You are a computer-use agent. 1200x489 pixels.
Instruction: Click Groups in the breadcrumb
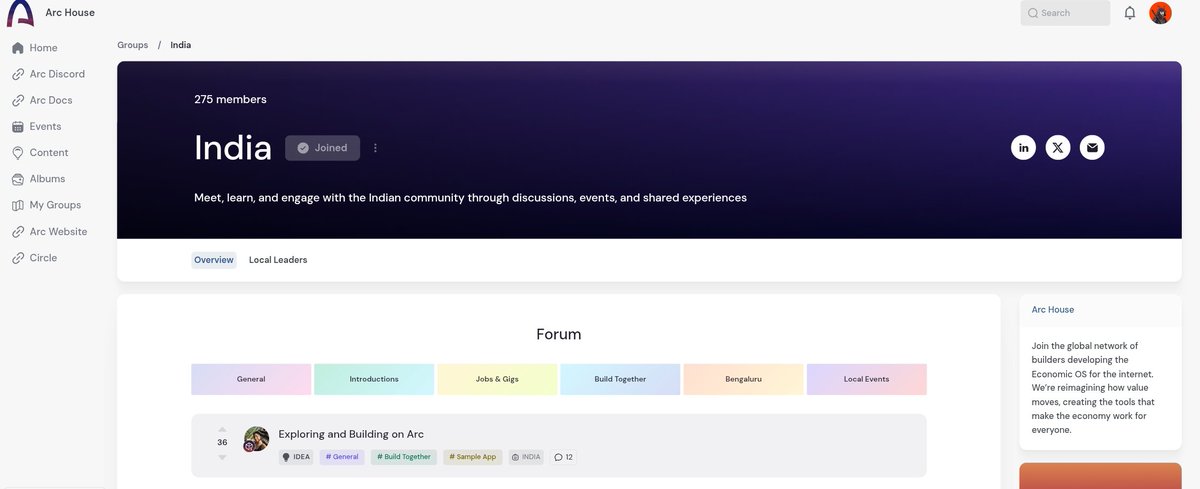133,45
